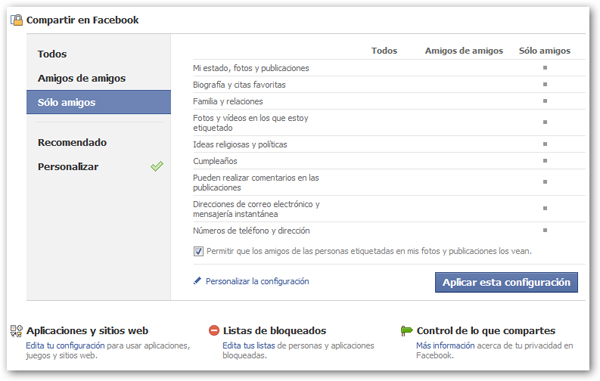
Task: Open Personalizar la configuración link
Action: coord(257,281)
